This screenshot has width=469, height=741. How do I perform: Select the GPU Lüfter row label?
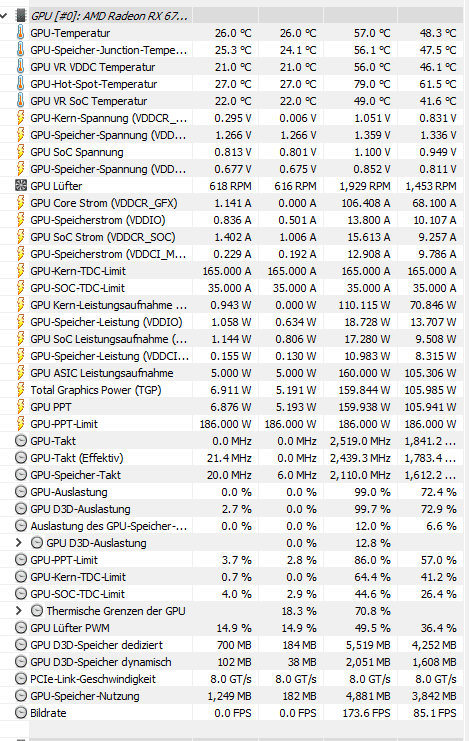[x=56, y=186]
